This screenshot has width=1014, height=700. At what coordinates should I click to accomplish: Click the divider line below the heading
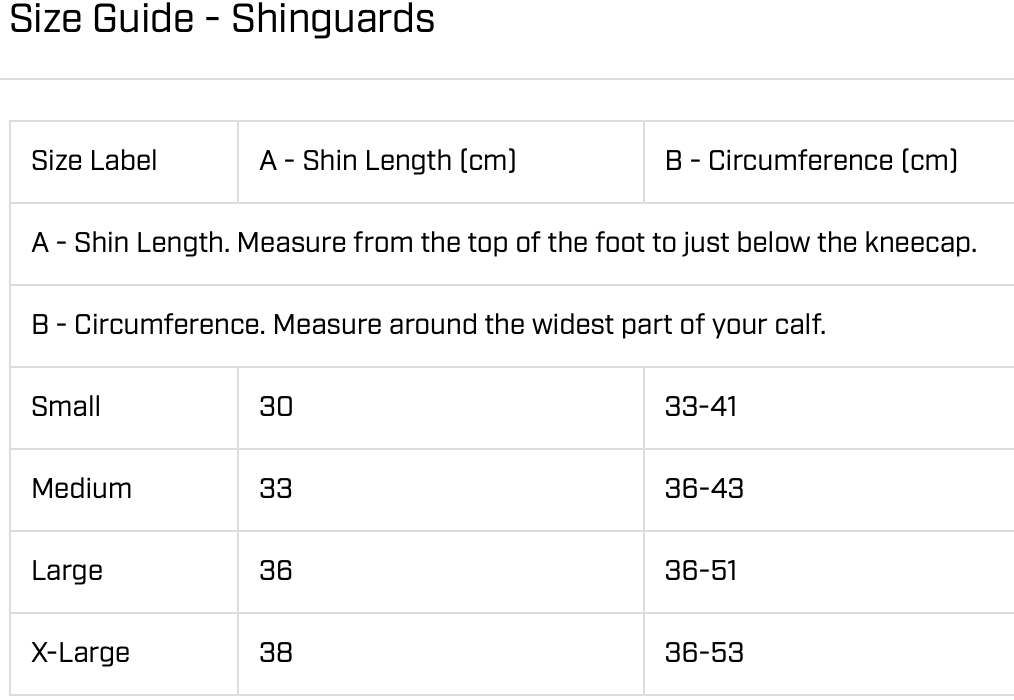tap(507, 79)
